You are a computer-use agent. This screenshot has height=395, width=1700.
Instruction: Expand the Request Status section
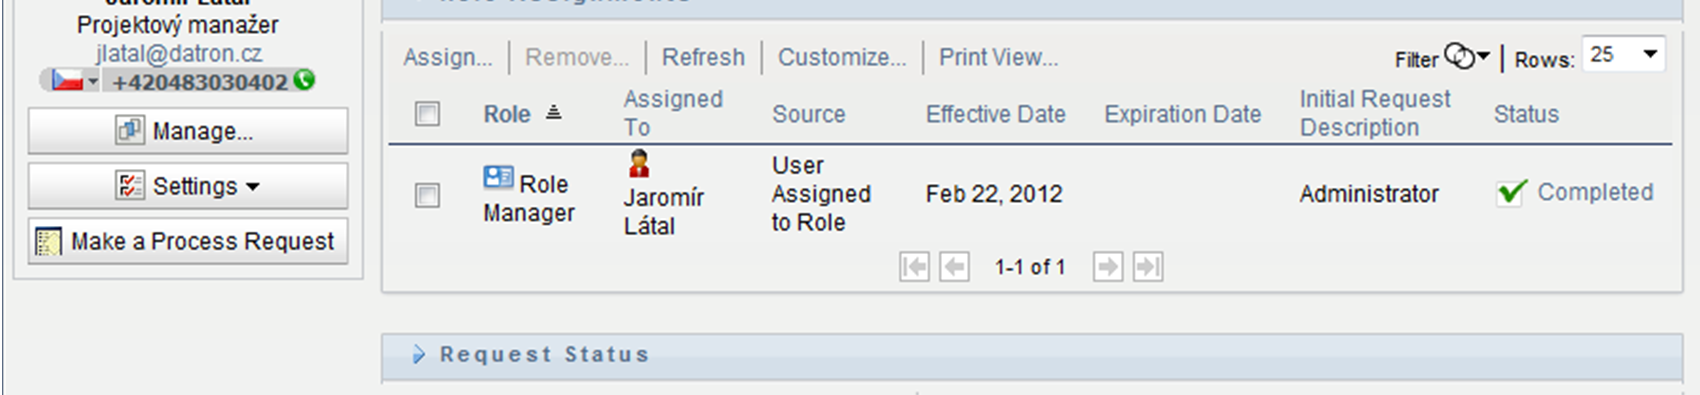[x=419, y=354]
